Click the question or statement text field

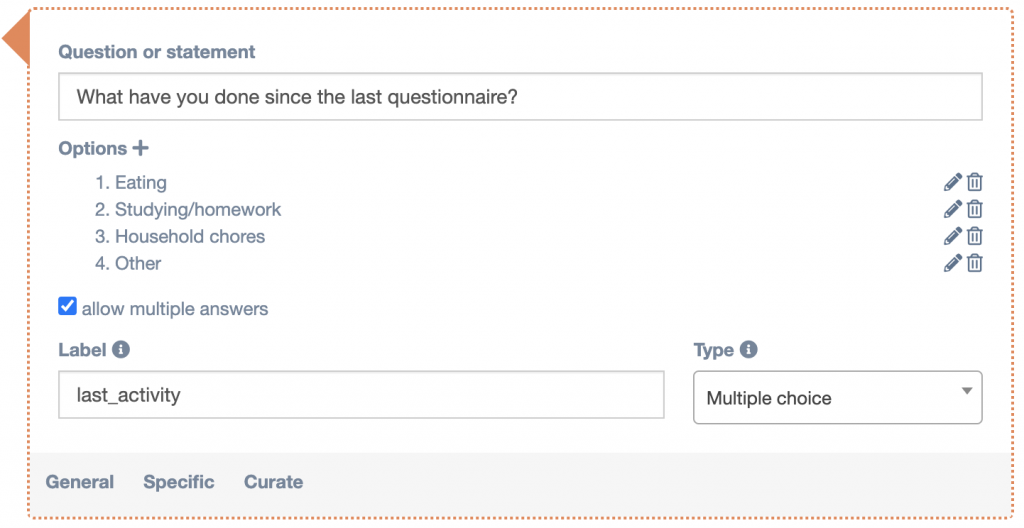click(x=520, y=98)
